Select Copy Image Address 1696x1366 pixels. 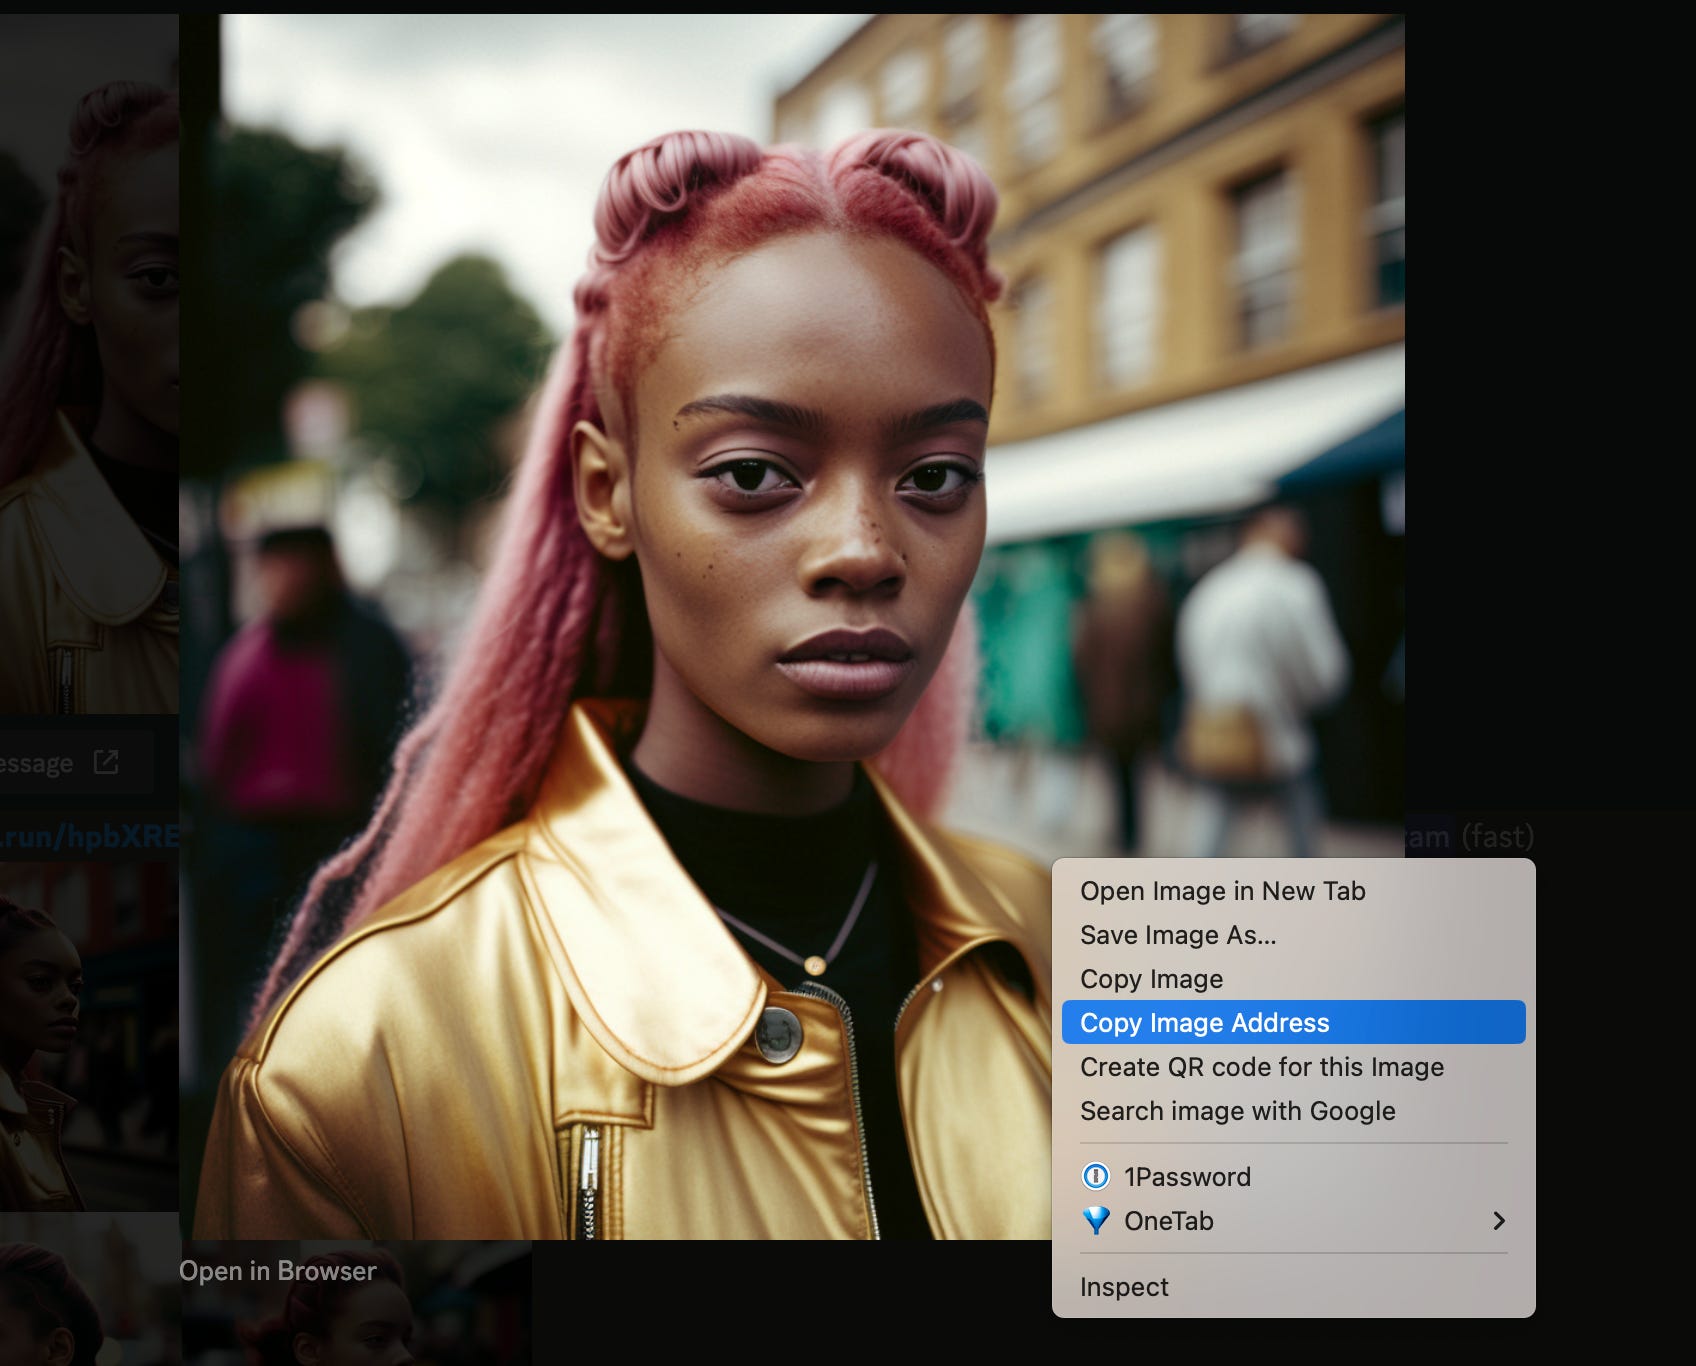(x=1204, y=1023)
